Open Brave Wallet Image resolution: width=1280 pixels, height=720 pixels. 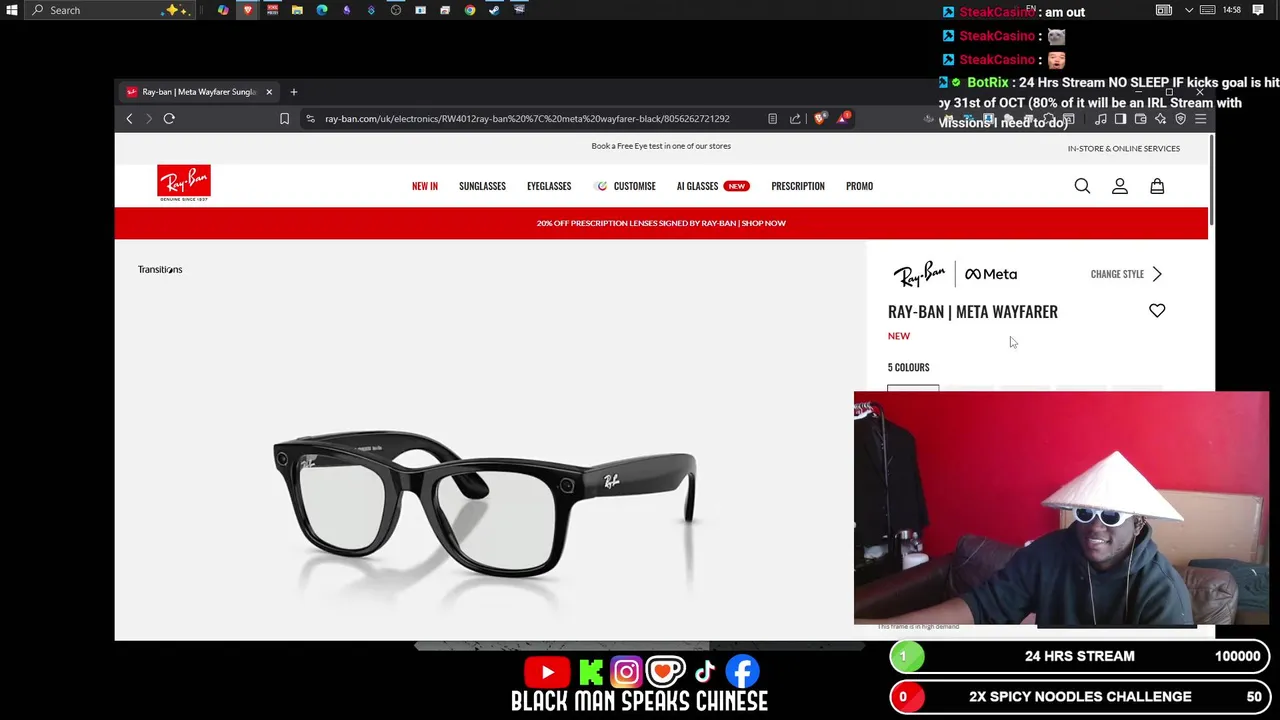coord(1140,119)
